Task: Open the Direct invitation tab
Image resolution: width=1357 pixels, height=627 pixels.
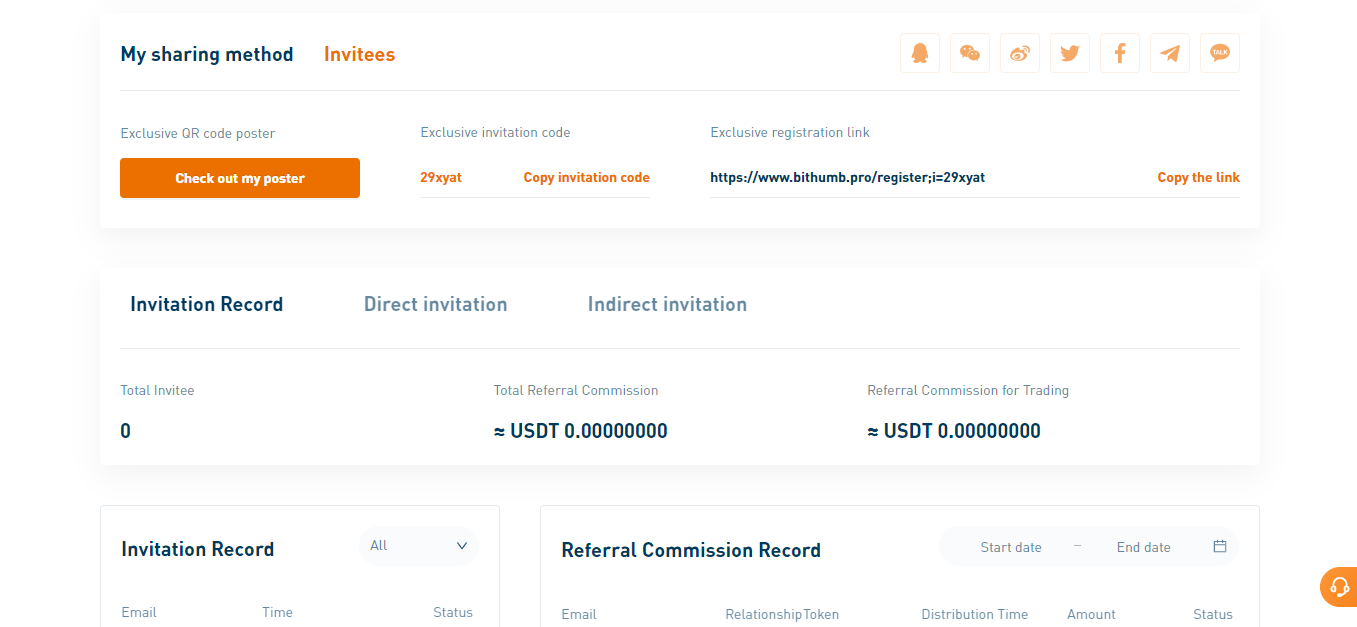Action: click(x=435, y=305)
